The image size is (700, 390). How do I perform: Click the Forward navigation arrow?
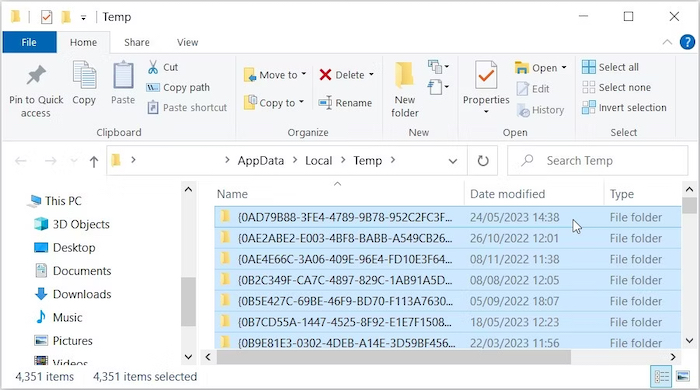pyautogui.click(x=50, y=161)
